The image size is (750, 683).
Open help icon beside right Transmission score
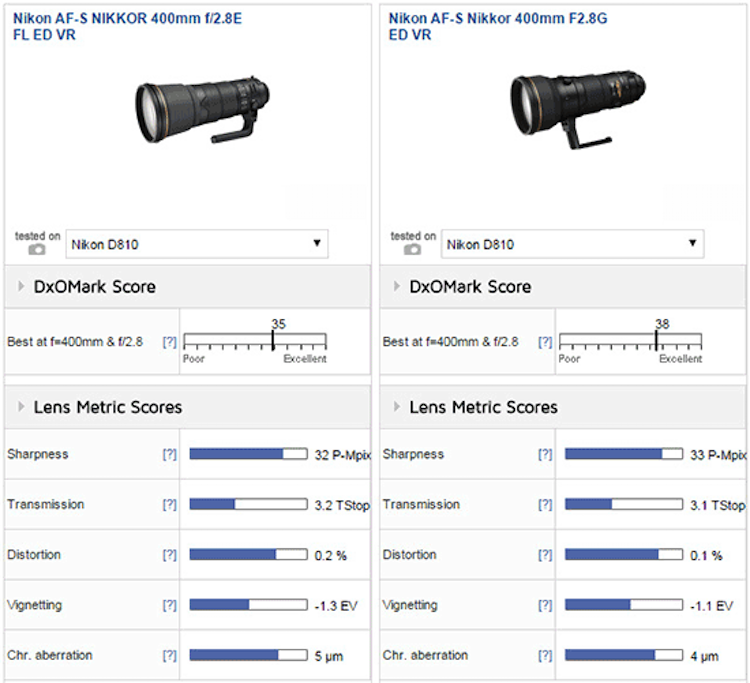point(545,505)
